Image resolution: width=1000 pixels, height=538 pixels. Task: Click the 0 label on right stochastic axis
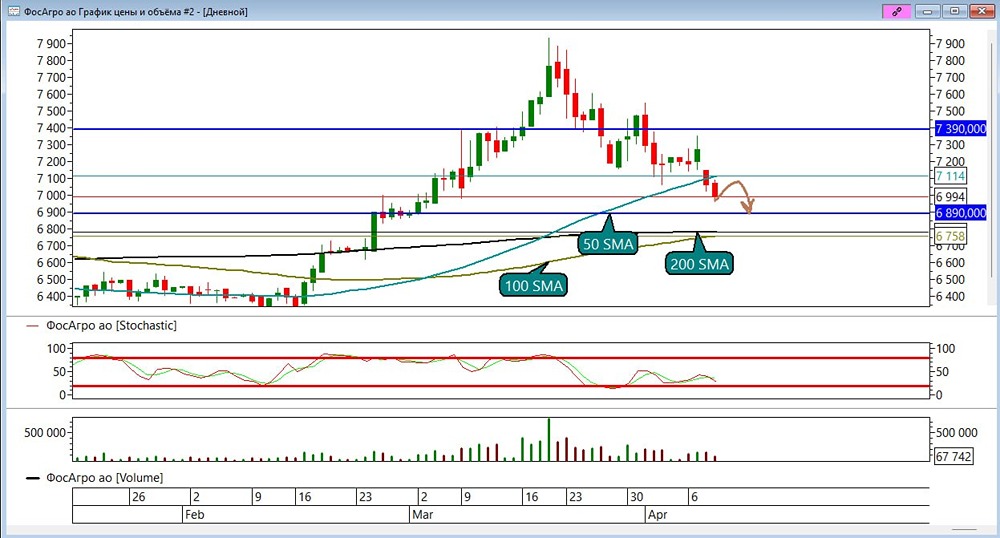940,395
